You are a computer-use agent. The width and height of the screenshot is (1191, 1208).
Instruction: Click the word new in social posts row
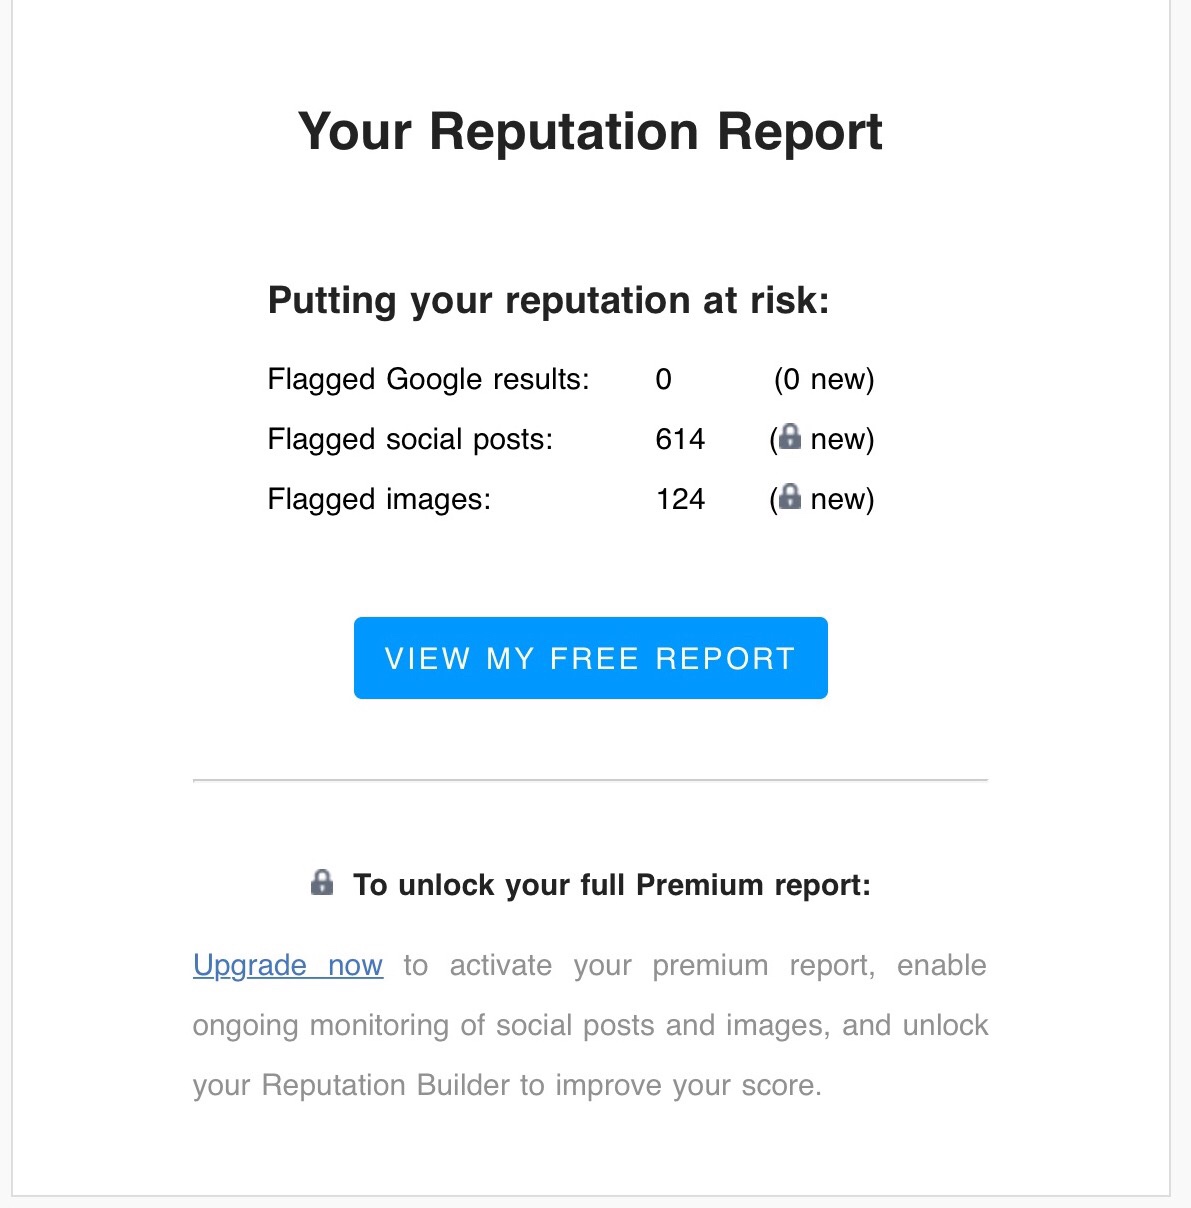[x=838, y=439]
